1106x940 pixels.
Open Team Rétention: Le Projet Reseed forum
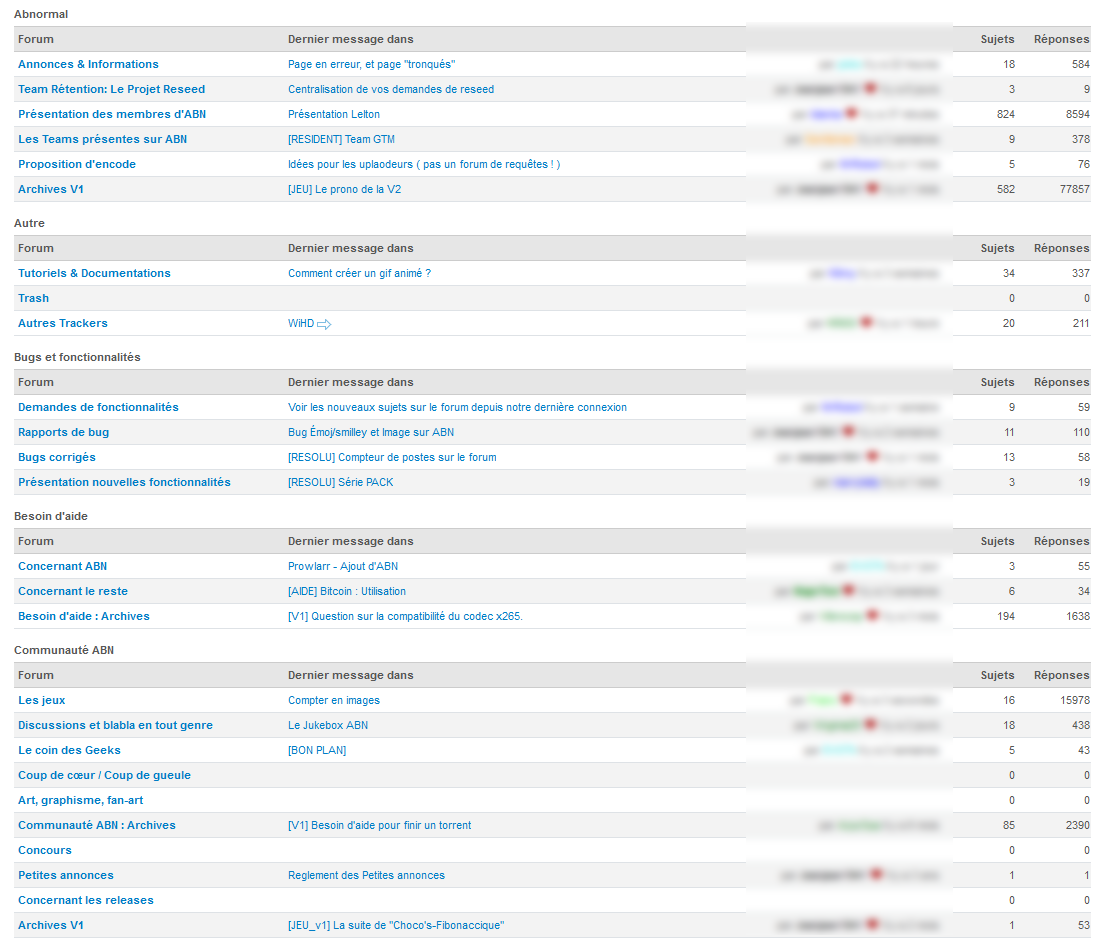coord(111,90)
